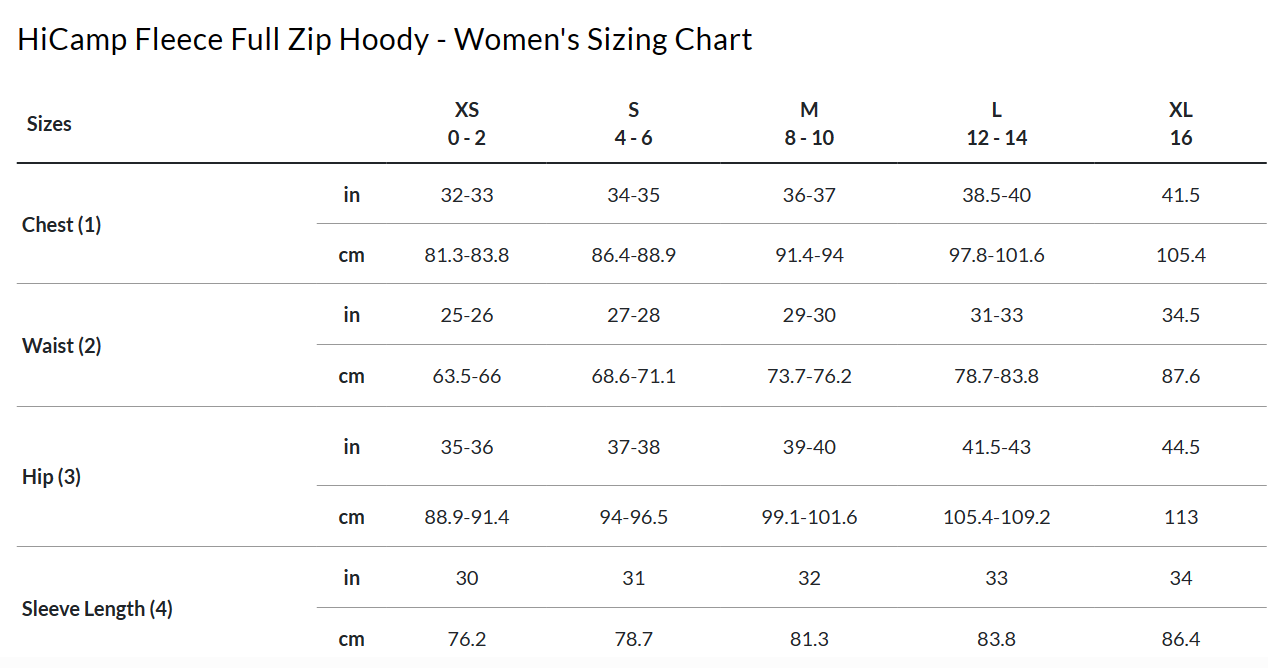Click the 27-28 waist inches cell
The height and width of the screenshot is (668, 1268).
[633, 315]
